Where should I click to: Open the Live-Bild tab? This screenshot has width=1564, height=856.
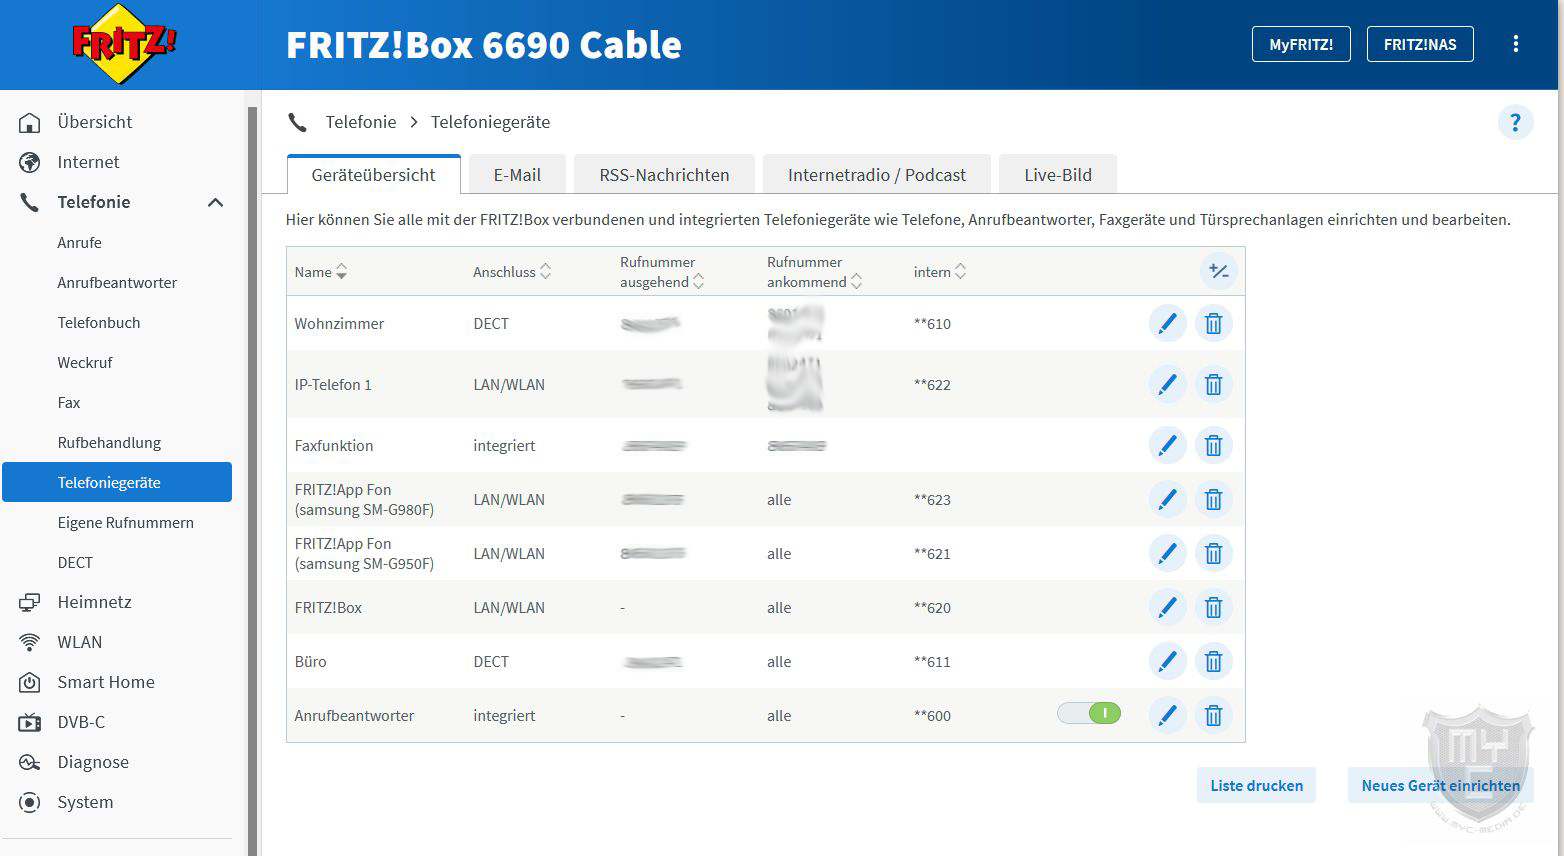pos(1058,174)
